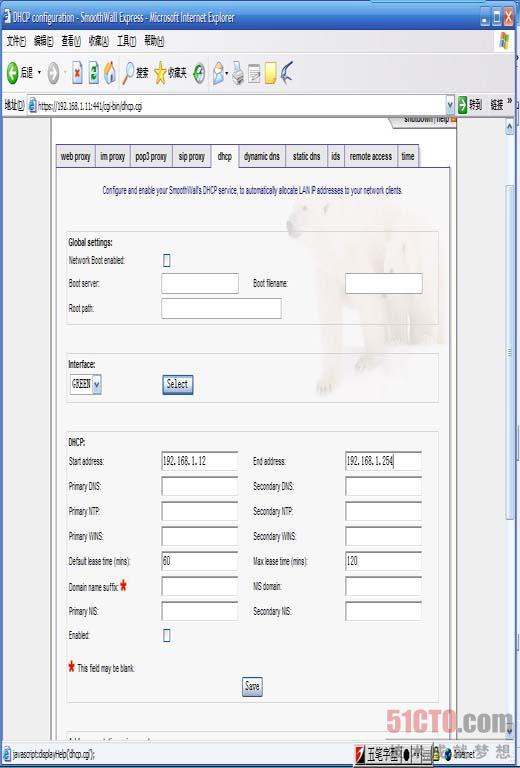Click the Start address field
The height and width of the screenshot is (768, 520).
(x=200, y=461)
